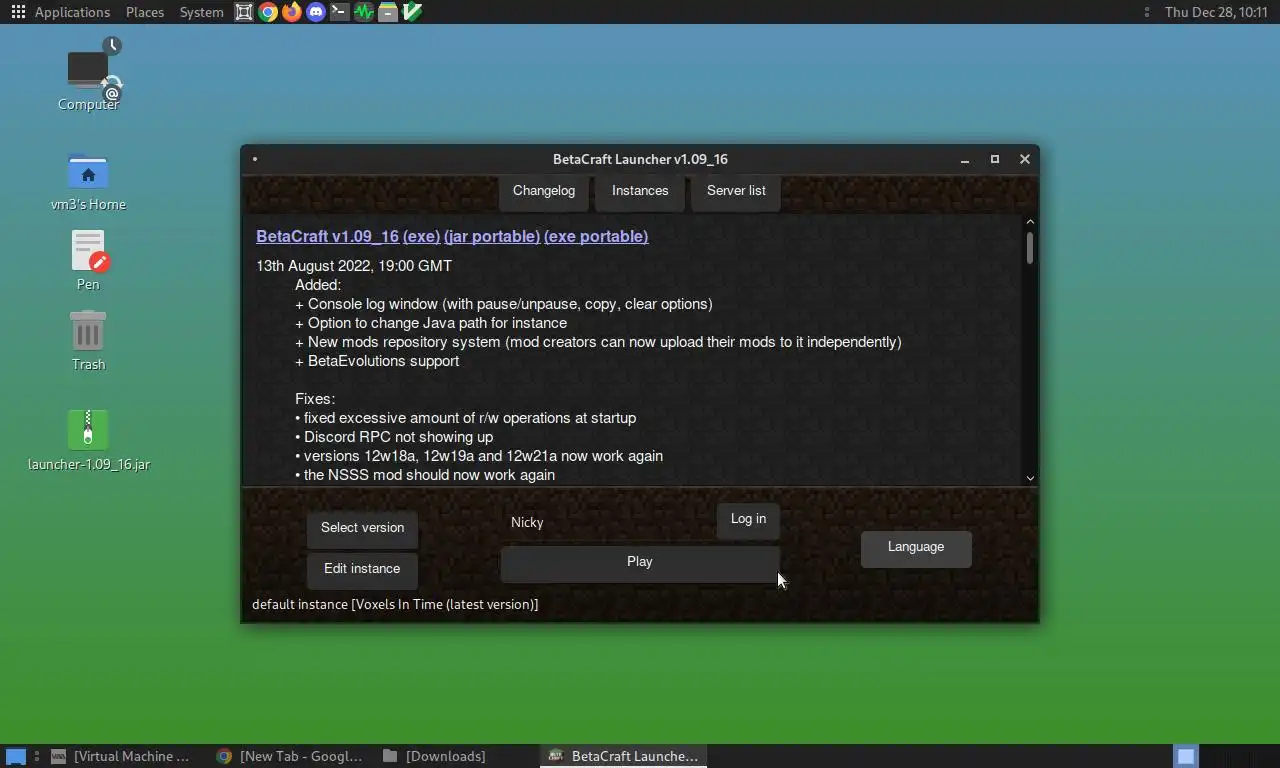Click the Select version button
This screenshot has height=768, width=1280.
(362, 528)
